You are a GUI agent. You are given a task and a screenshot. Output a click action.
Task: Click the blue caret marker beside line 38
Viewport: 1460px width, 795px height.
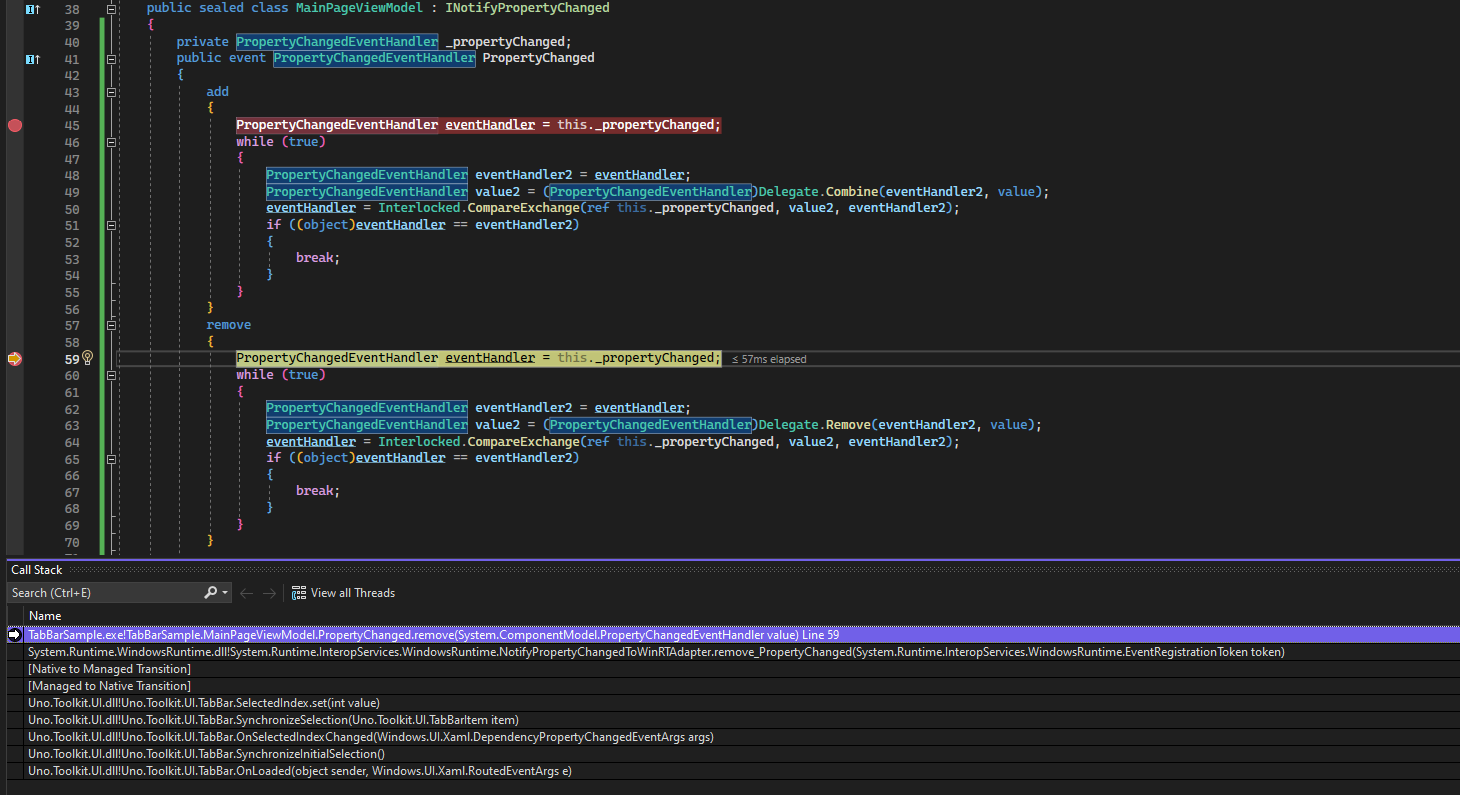click(x=31, y=8)
